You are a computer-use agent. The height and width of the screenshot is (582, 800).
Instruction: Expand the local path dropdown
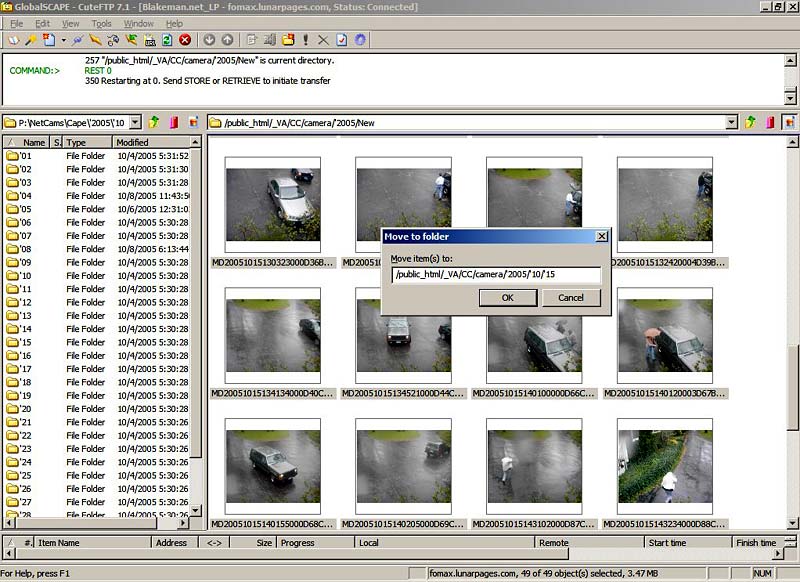point(134,122)
